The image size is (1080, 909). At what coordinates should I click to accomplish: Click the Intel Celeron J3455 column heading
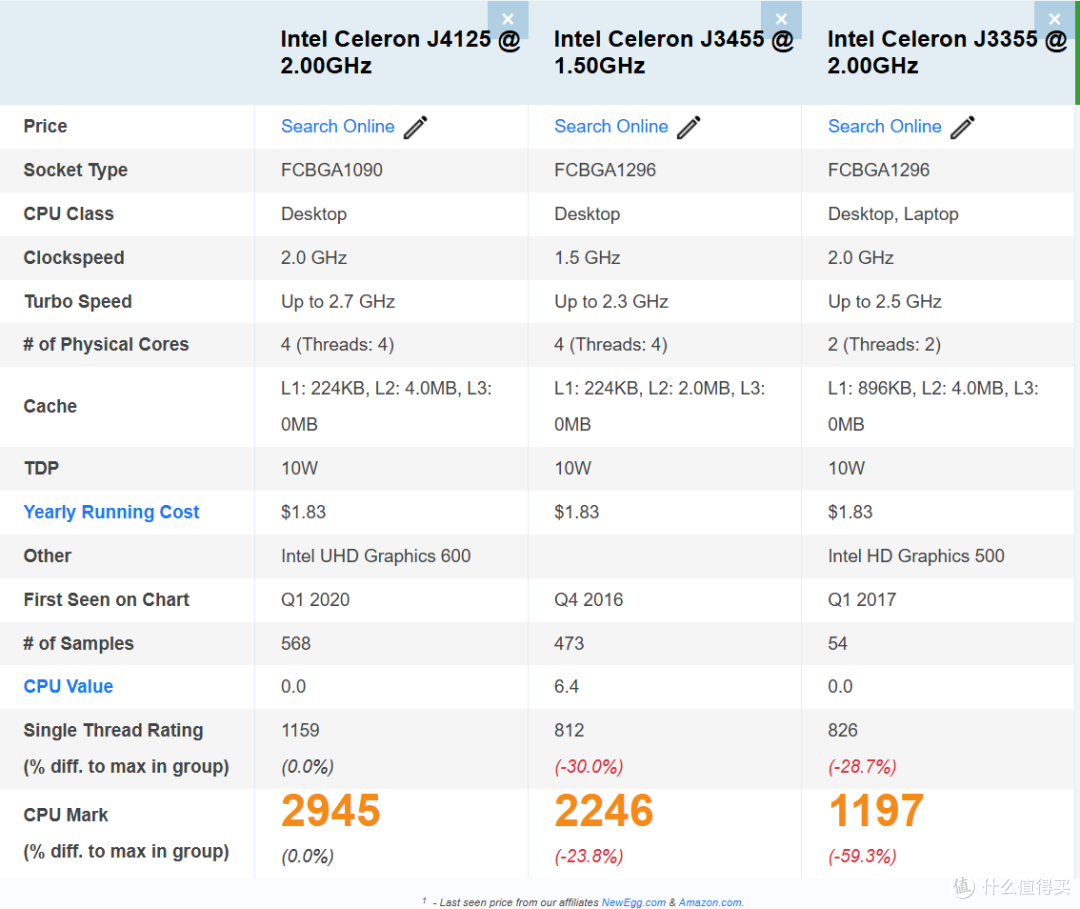tap(673, 53)
